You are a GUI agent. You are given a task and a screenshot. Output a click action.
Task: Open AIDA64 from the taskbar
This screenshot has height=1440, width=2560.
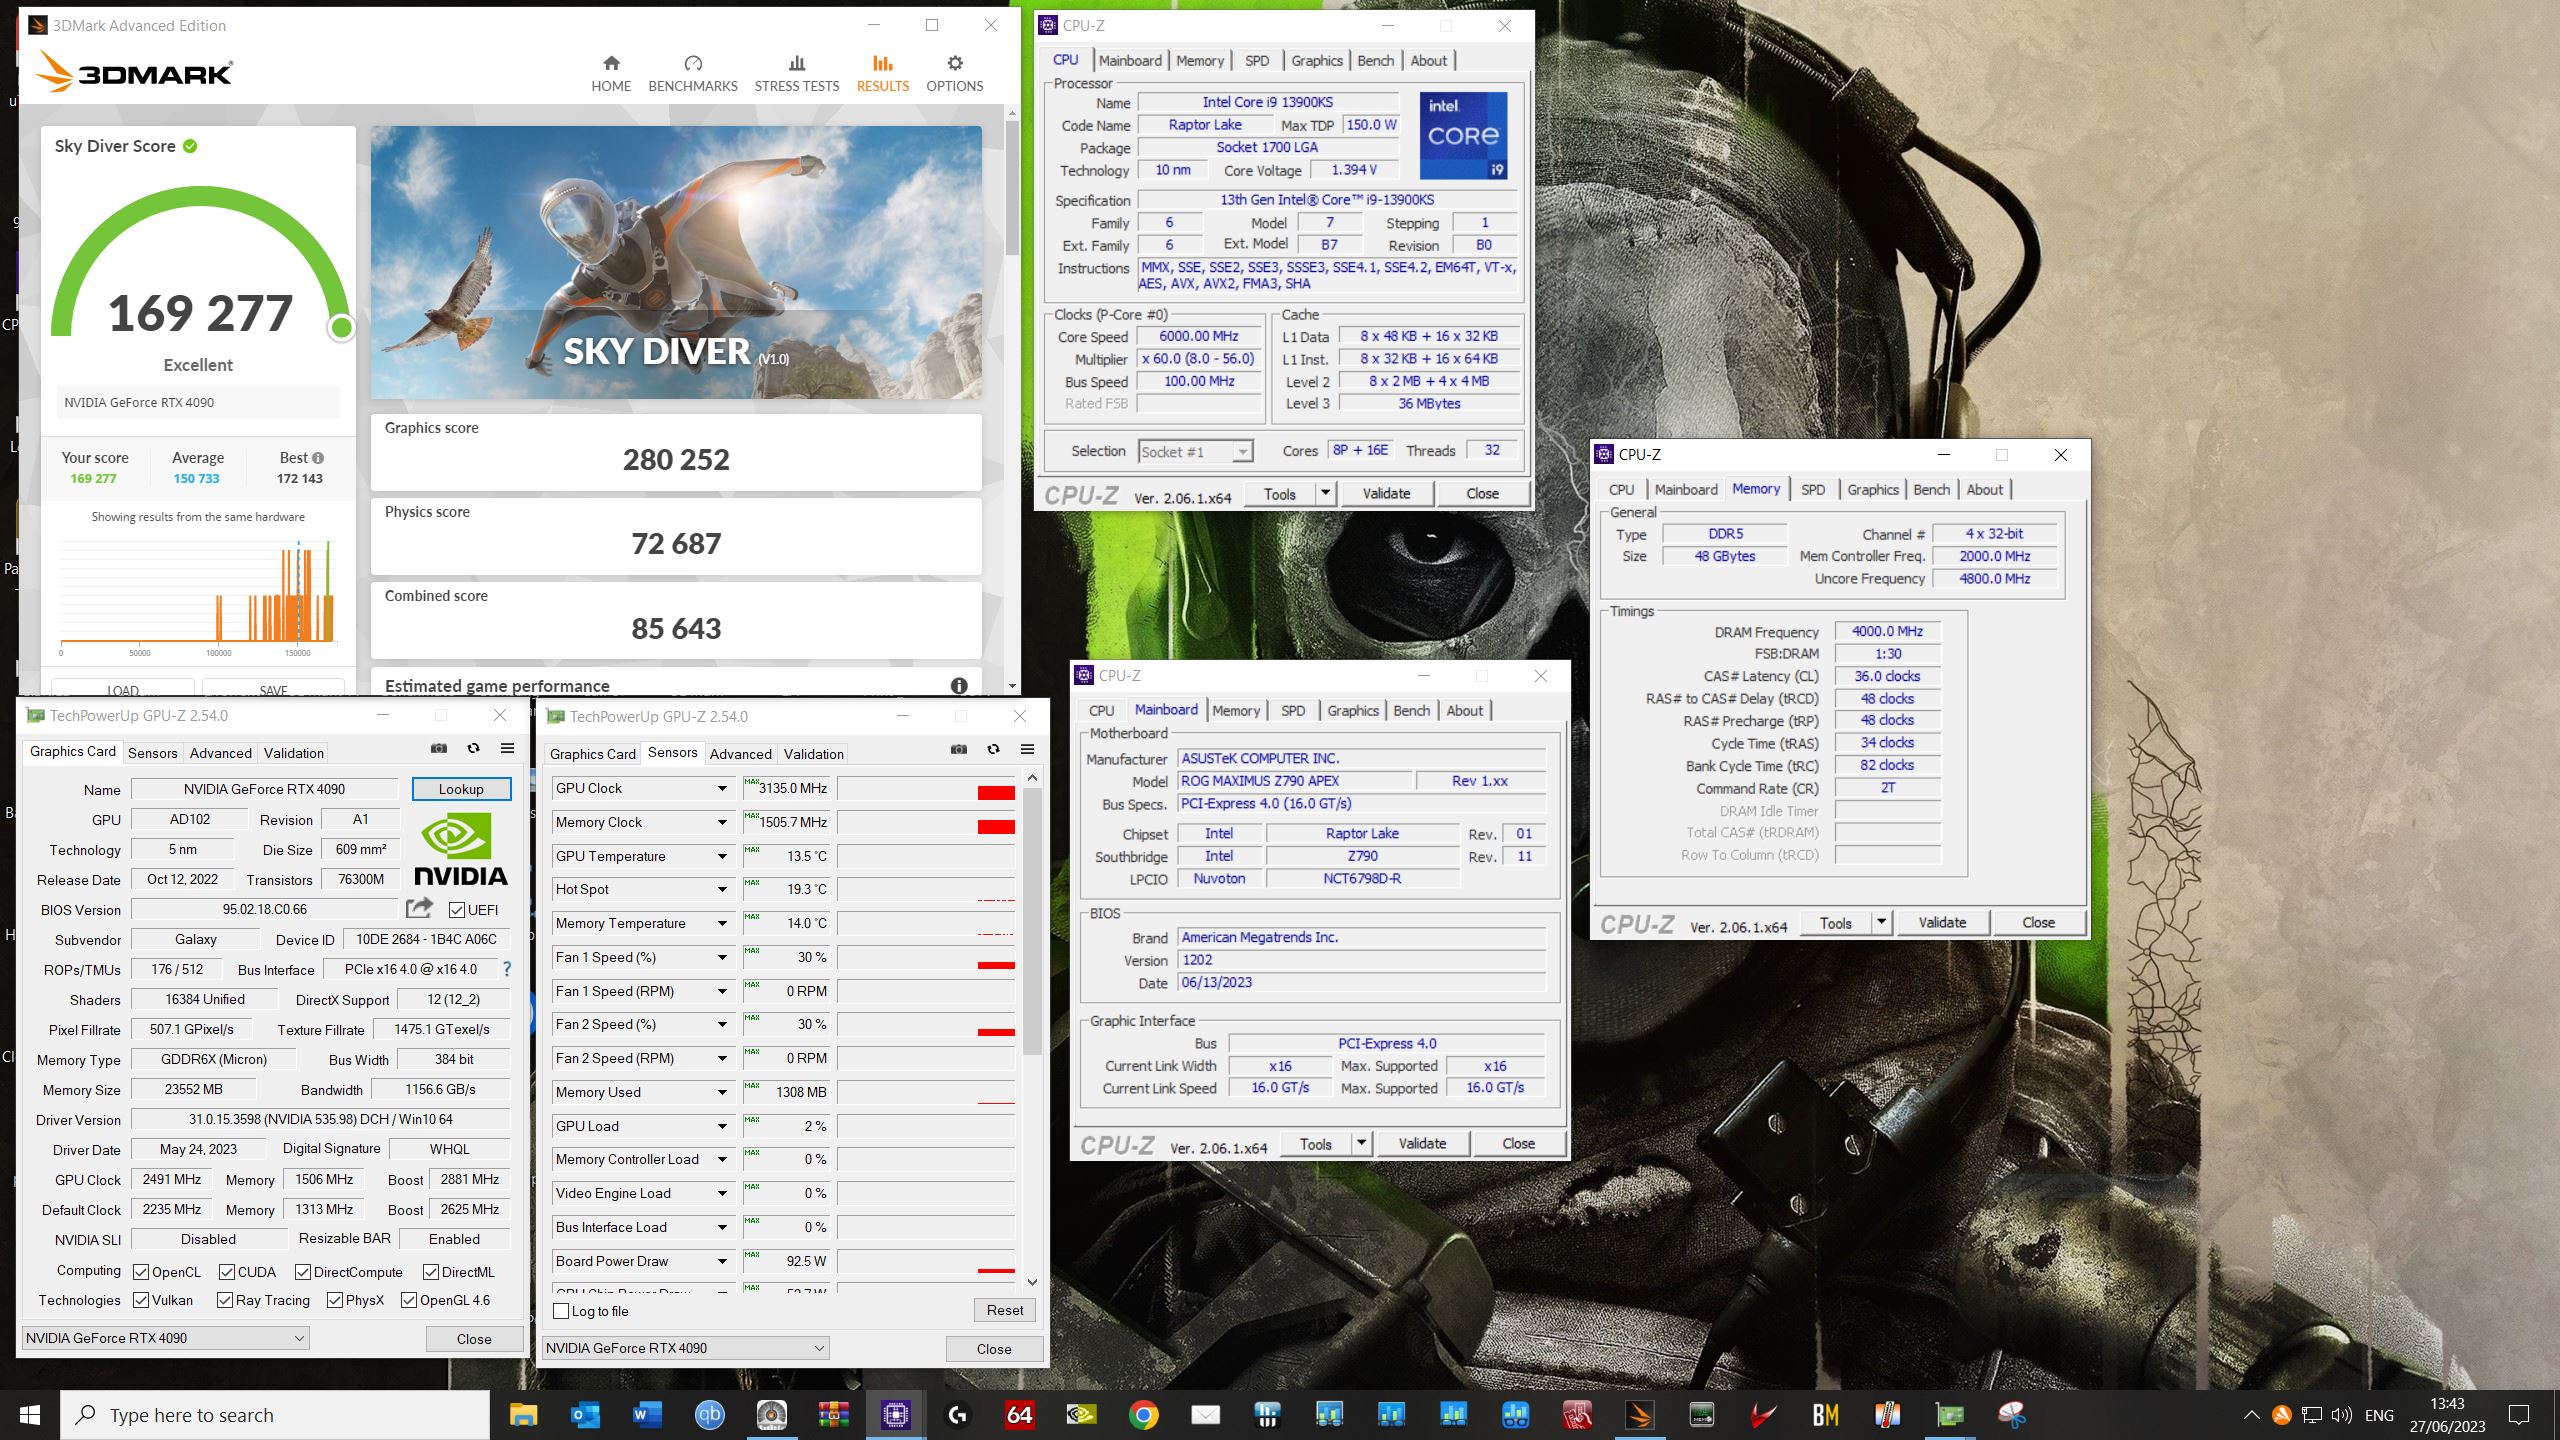coord(1019,1414)
